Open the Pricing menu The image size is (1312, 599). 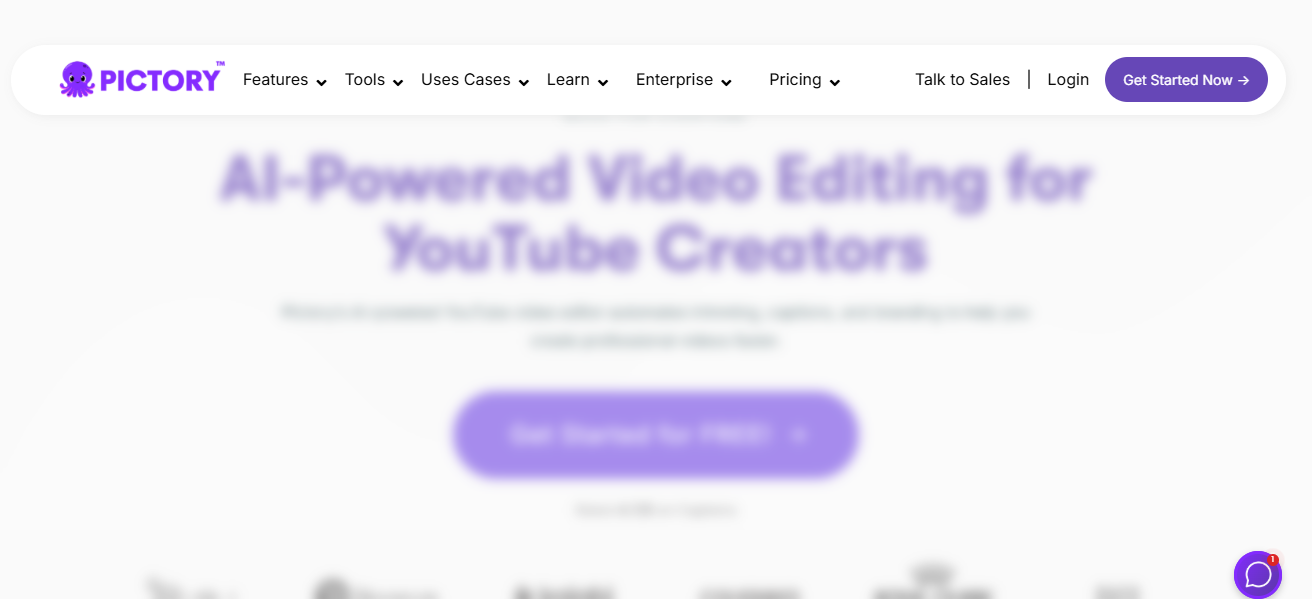795,80
